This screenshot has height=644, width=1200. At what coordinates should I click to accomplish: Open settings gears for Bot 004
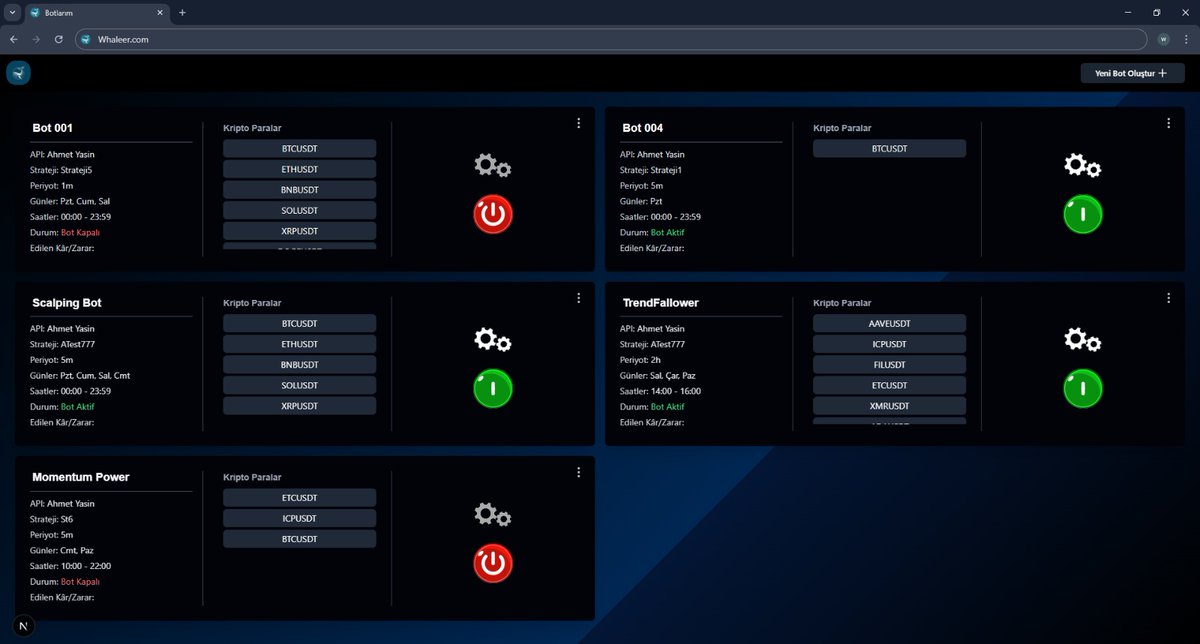pos(1082,166)
